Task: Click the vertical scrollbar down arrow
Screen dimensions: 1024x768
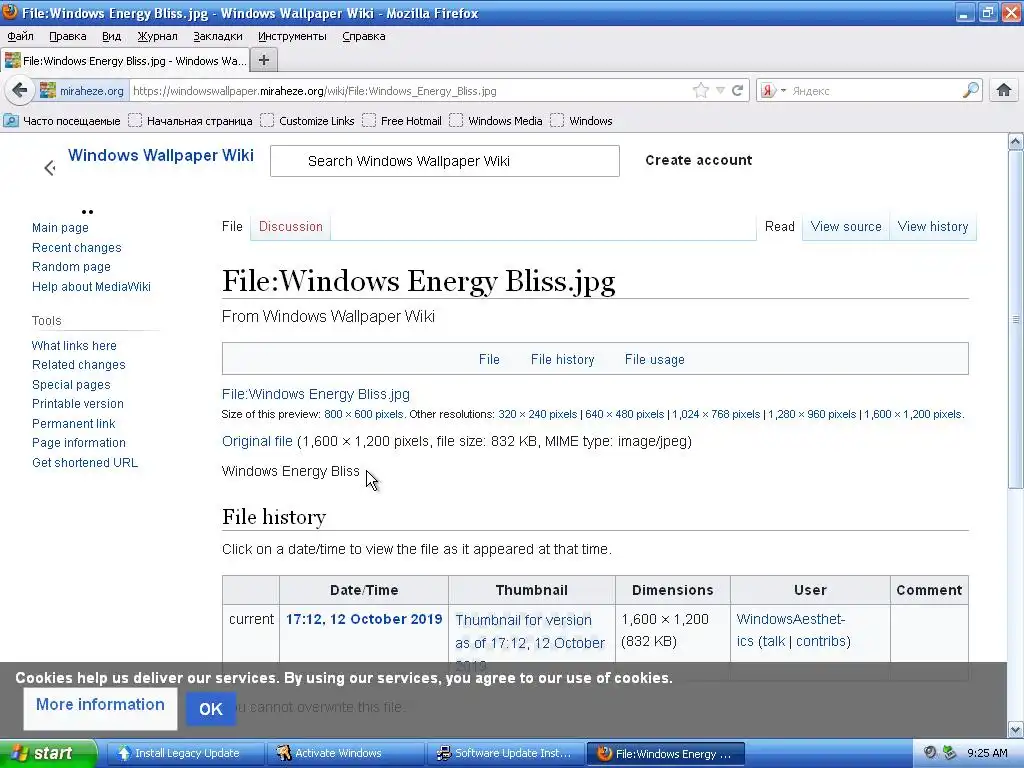Action: [x=1015, y=729]
